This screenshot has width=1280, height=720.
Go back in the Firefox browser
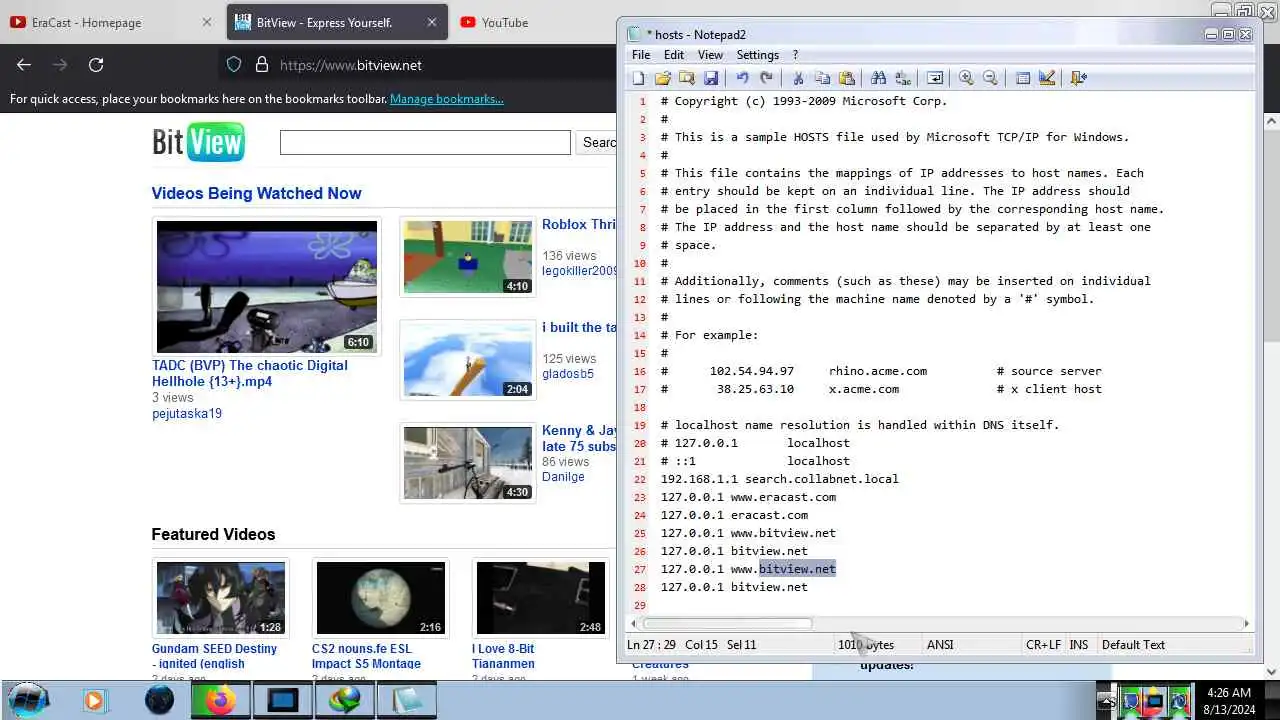(24, 65)
